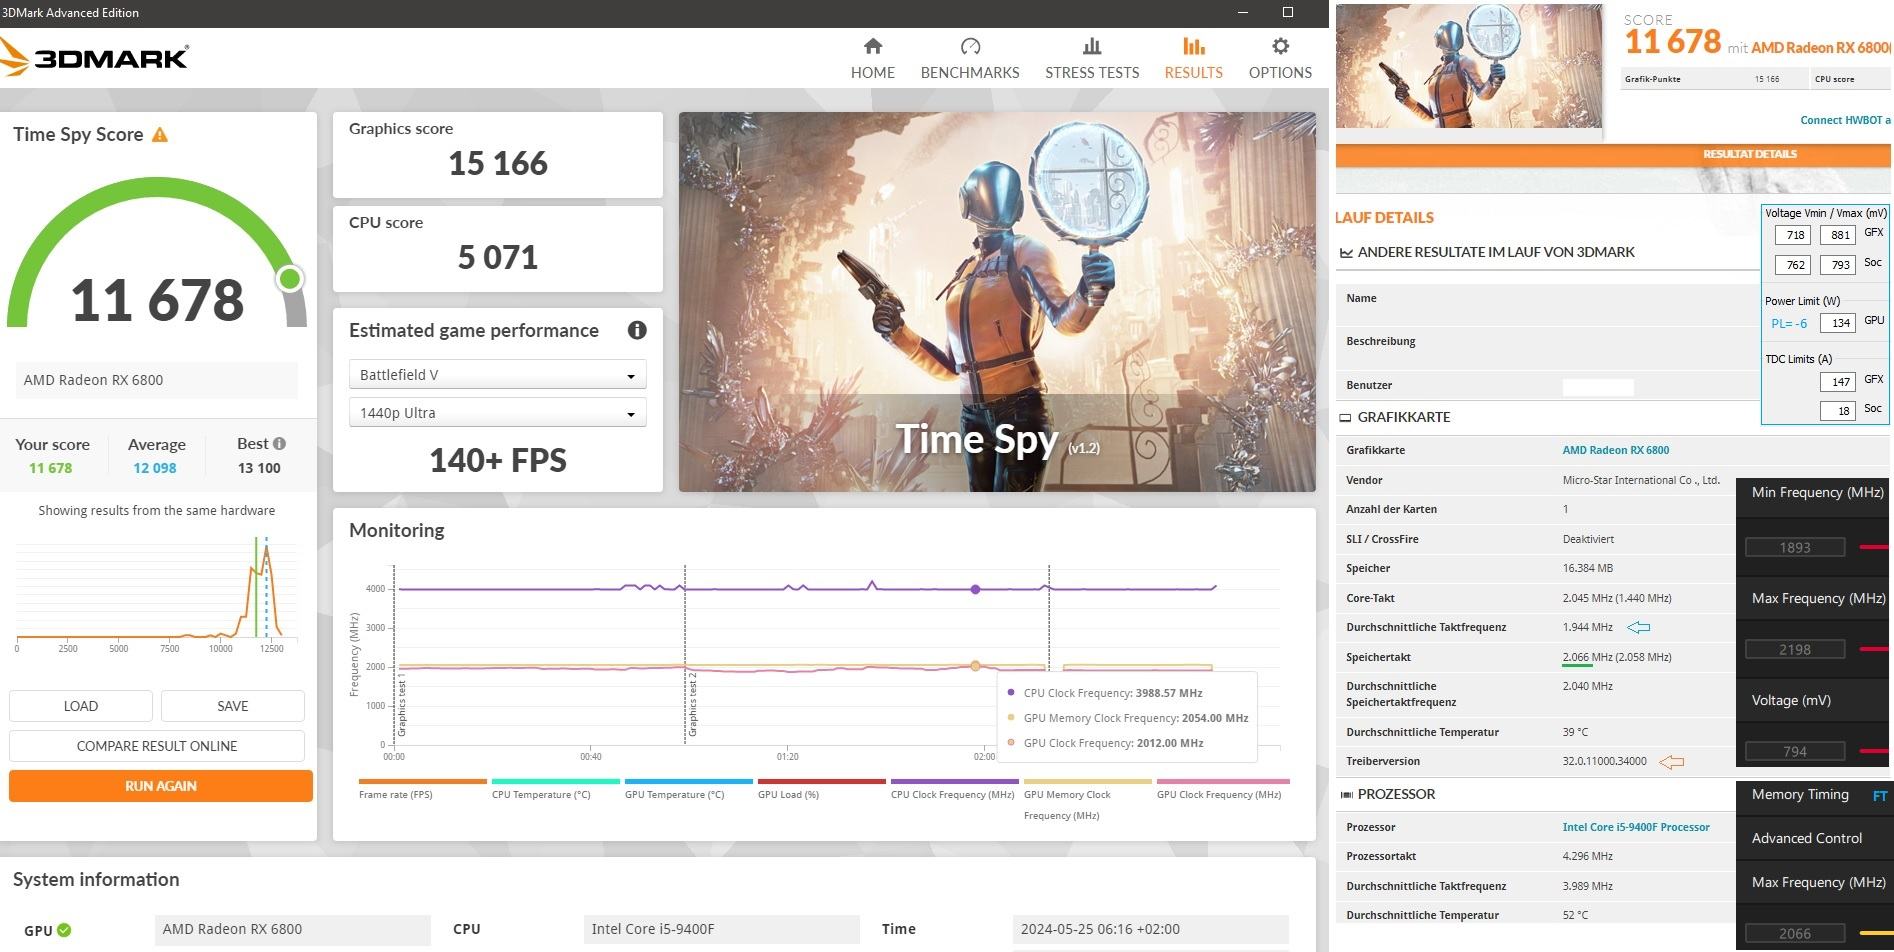
Task: Open the Intel Core i5-9400F Processor link
Action: (1636, 827)
